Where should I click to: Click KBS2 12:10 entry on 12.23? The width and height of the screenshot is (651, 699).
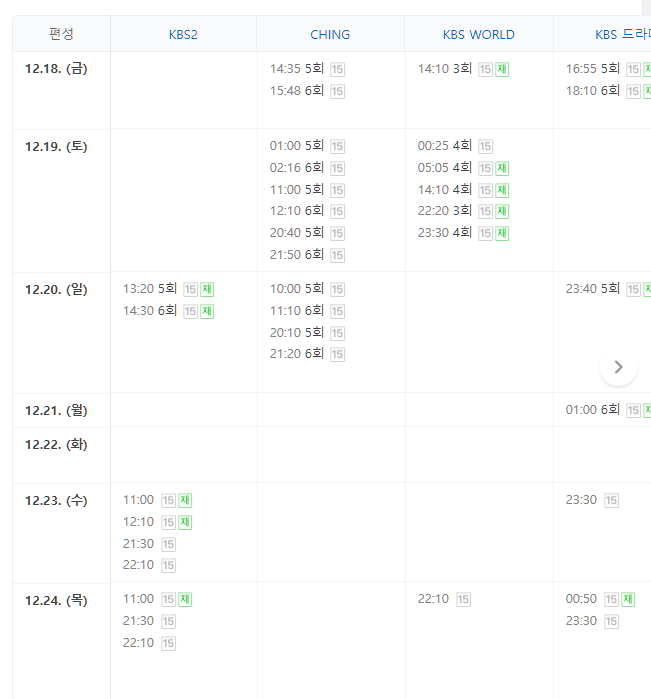[138, 522]
